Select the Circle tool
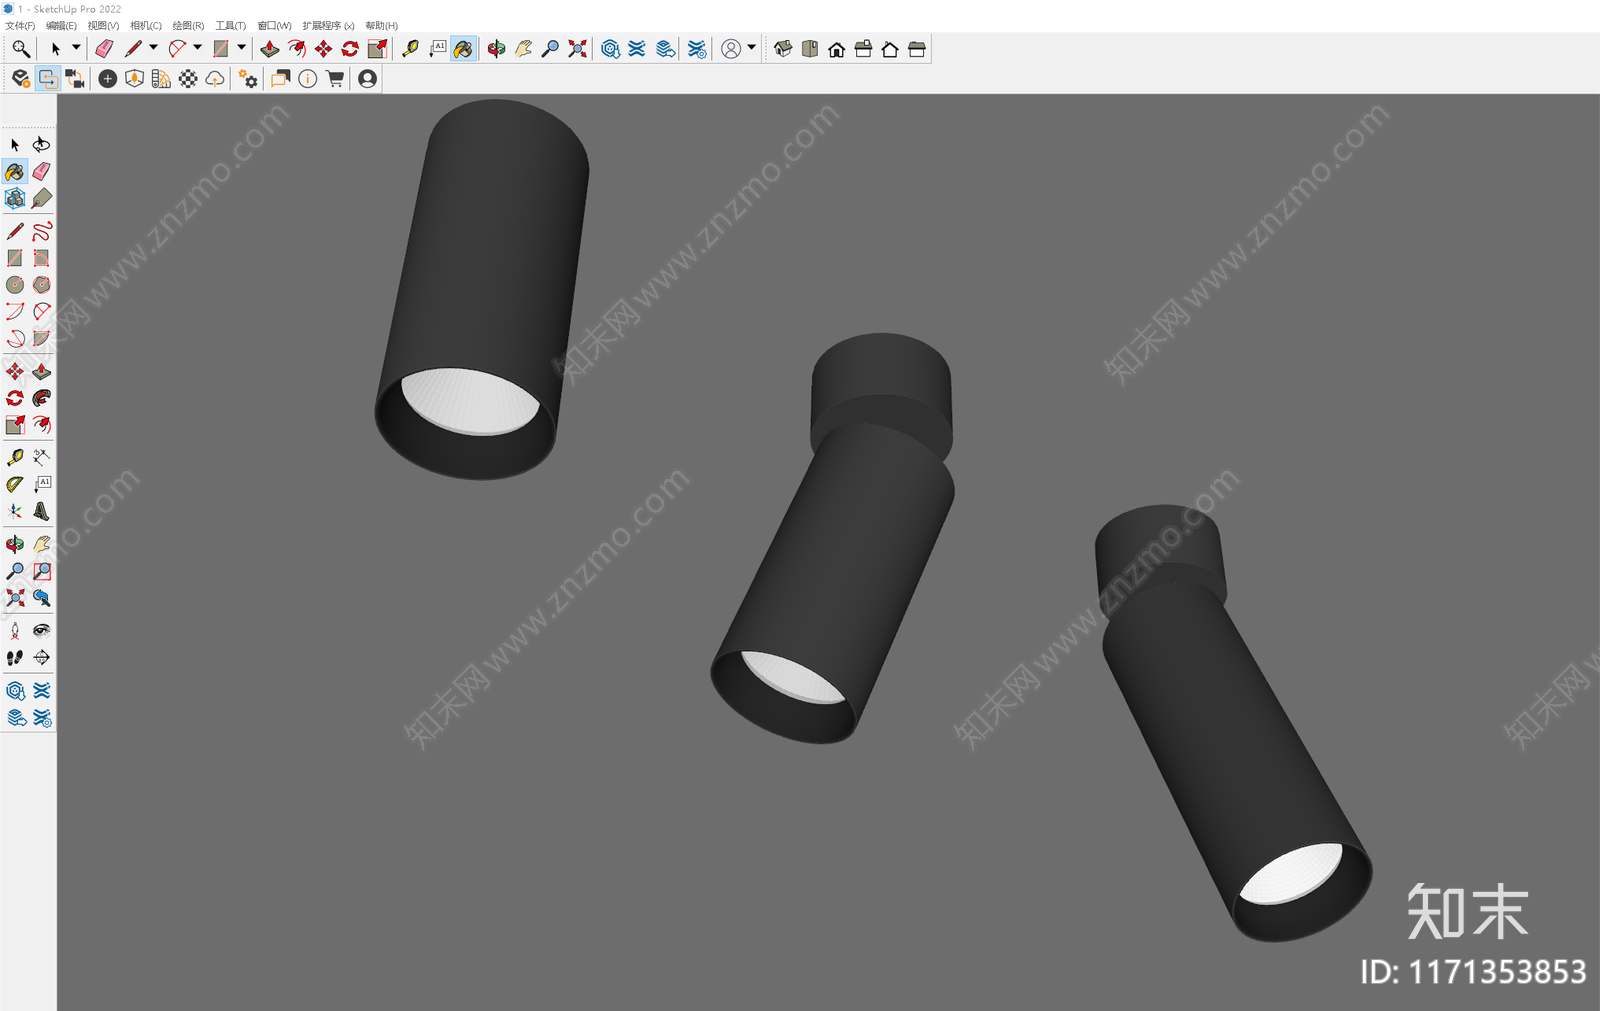The image size is (1600, 1011). point(15,285)
